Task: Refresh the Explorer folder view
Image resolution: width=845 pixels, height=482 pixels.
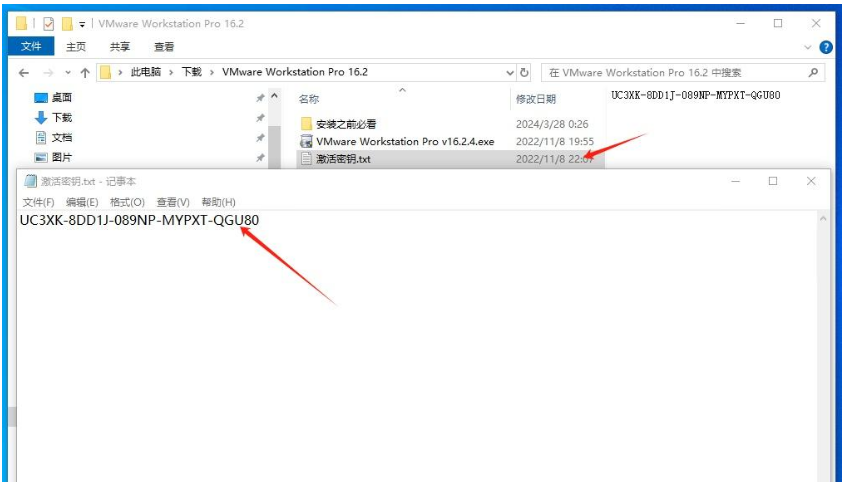Action: pyautogui.click(x=524, y=73)
